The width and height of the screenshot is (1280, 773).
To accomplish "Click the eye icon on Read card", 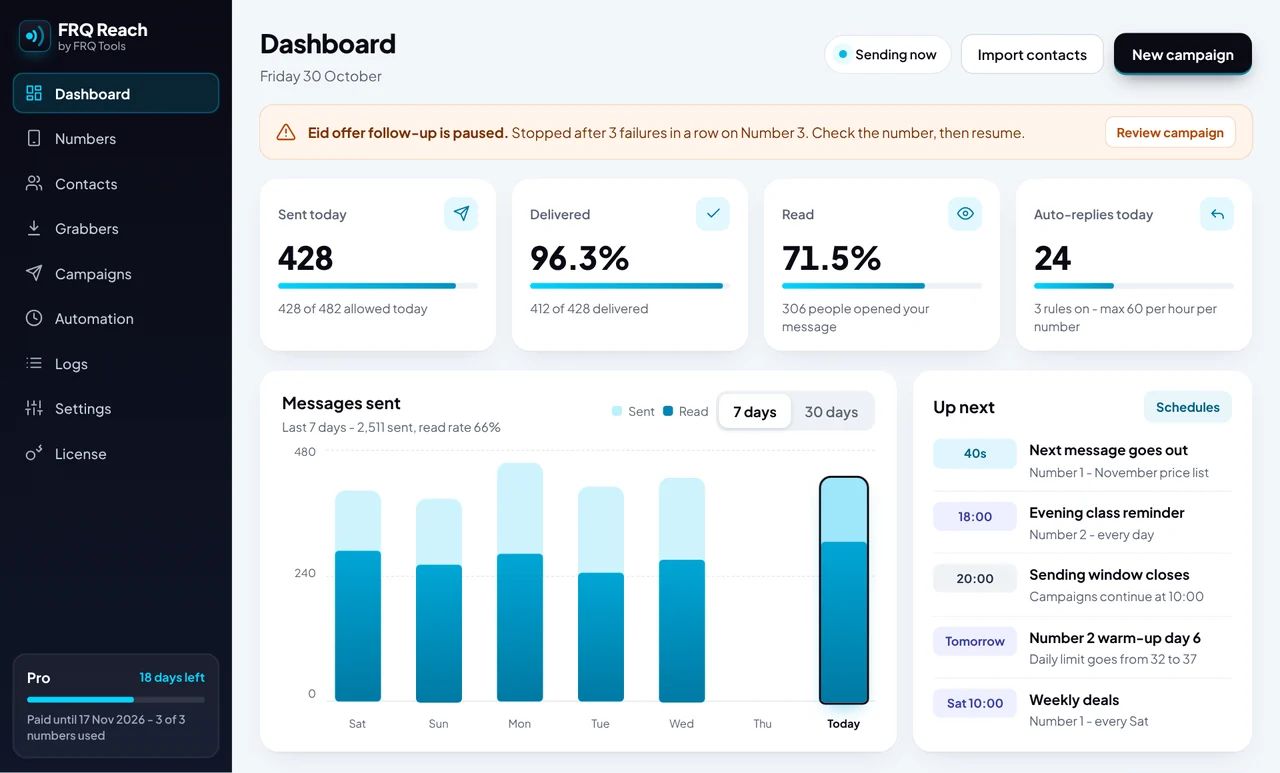I will coord(965,213).
